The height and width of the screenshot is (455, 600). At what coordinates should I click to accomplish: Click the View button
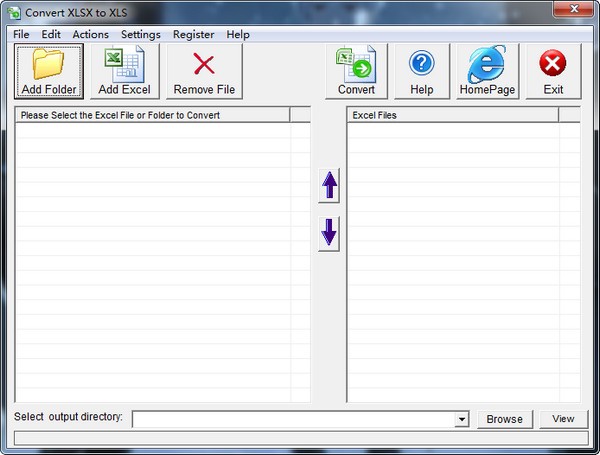(x=563, y=419)
